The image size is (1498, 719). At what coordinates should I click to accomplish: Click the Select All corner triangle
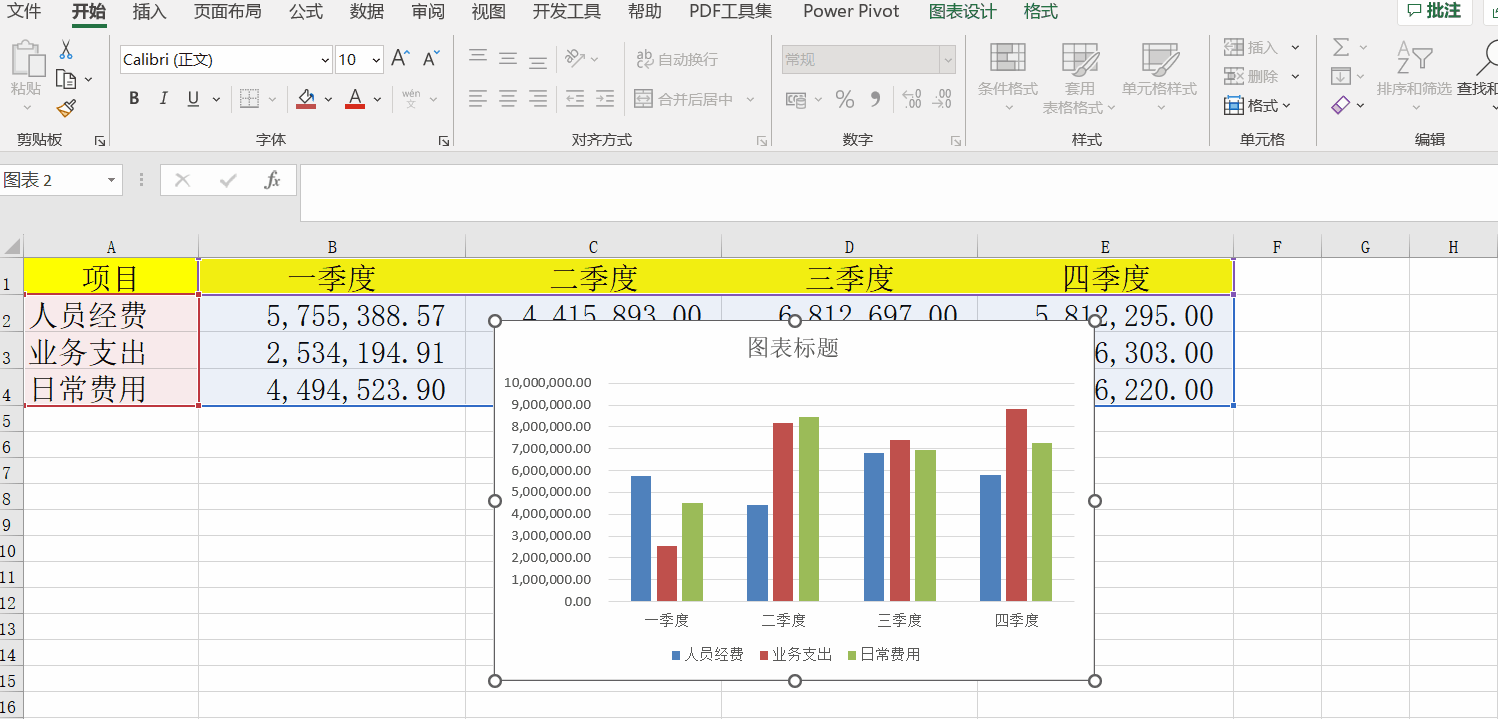(x=11, y=247)
